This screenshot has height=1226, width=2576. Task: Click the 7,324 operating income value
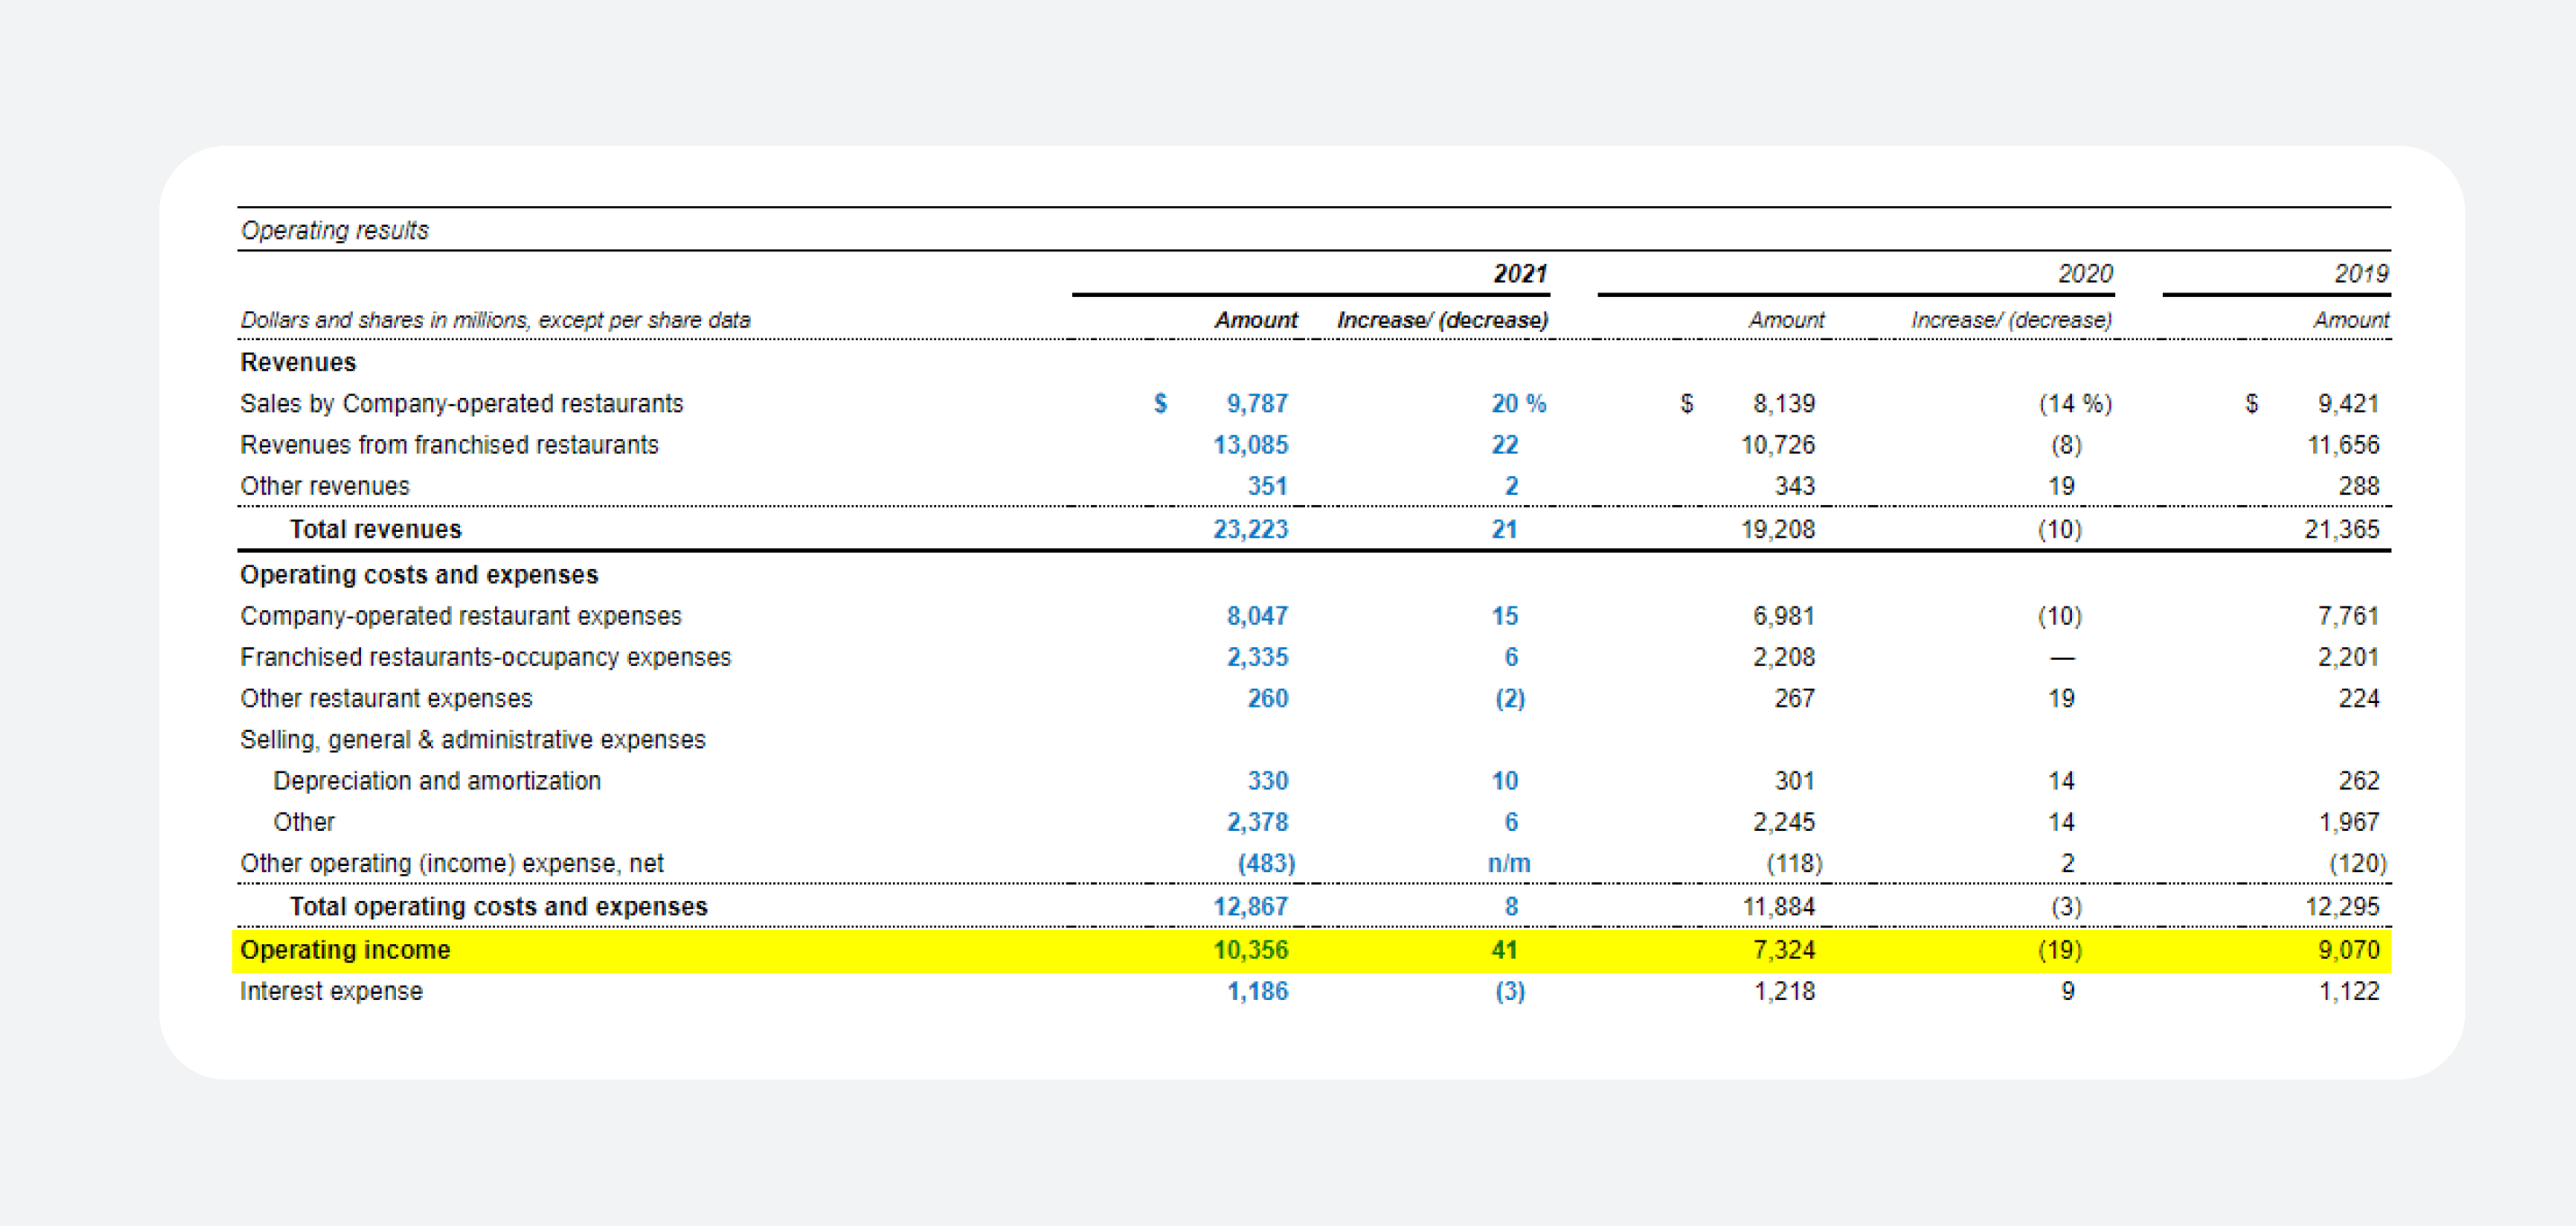tap(1784, 950)
